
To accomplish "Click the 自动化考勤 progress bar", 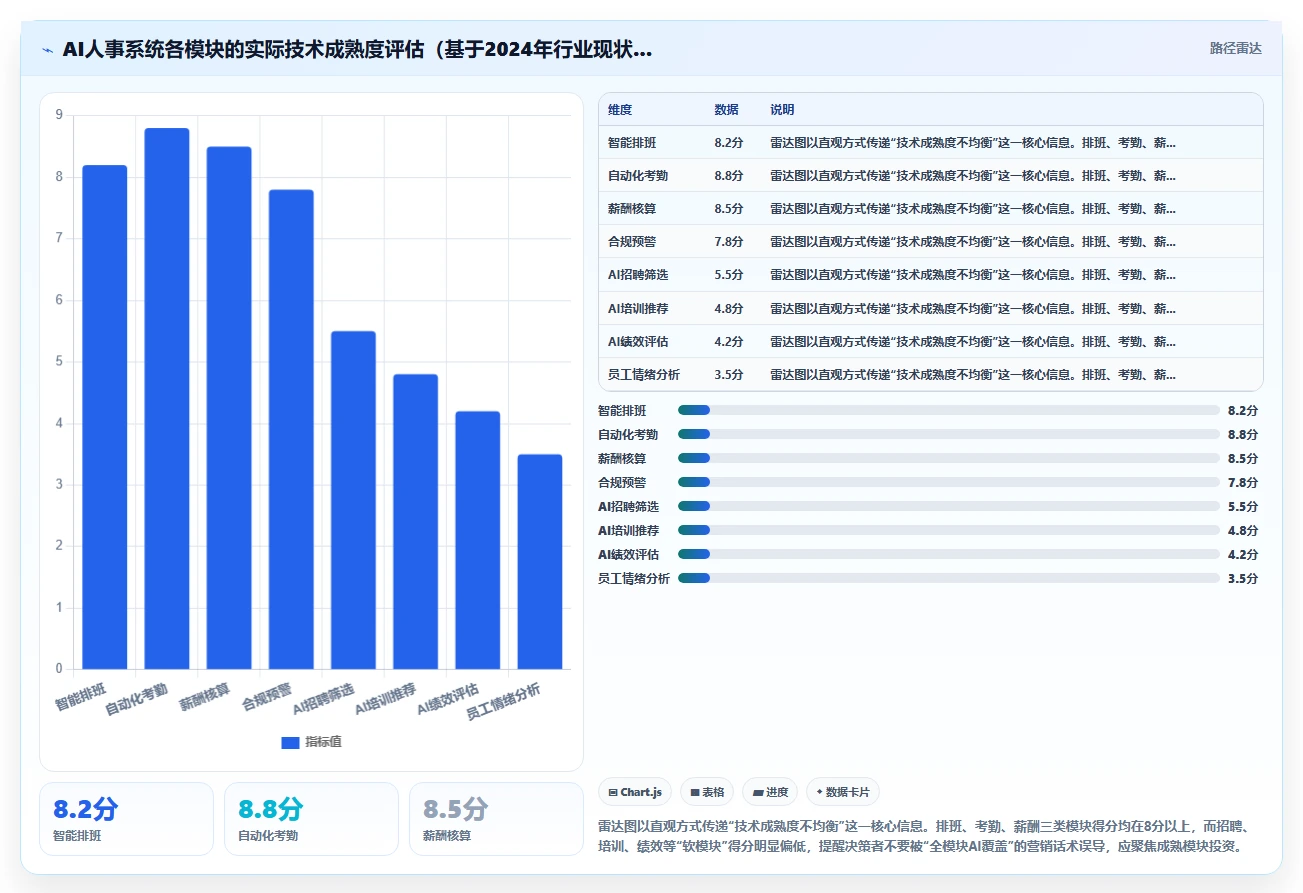I will coord(948,434).
